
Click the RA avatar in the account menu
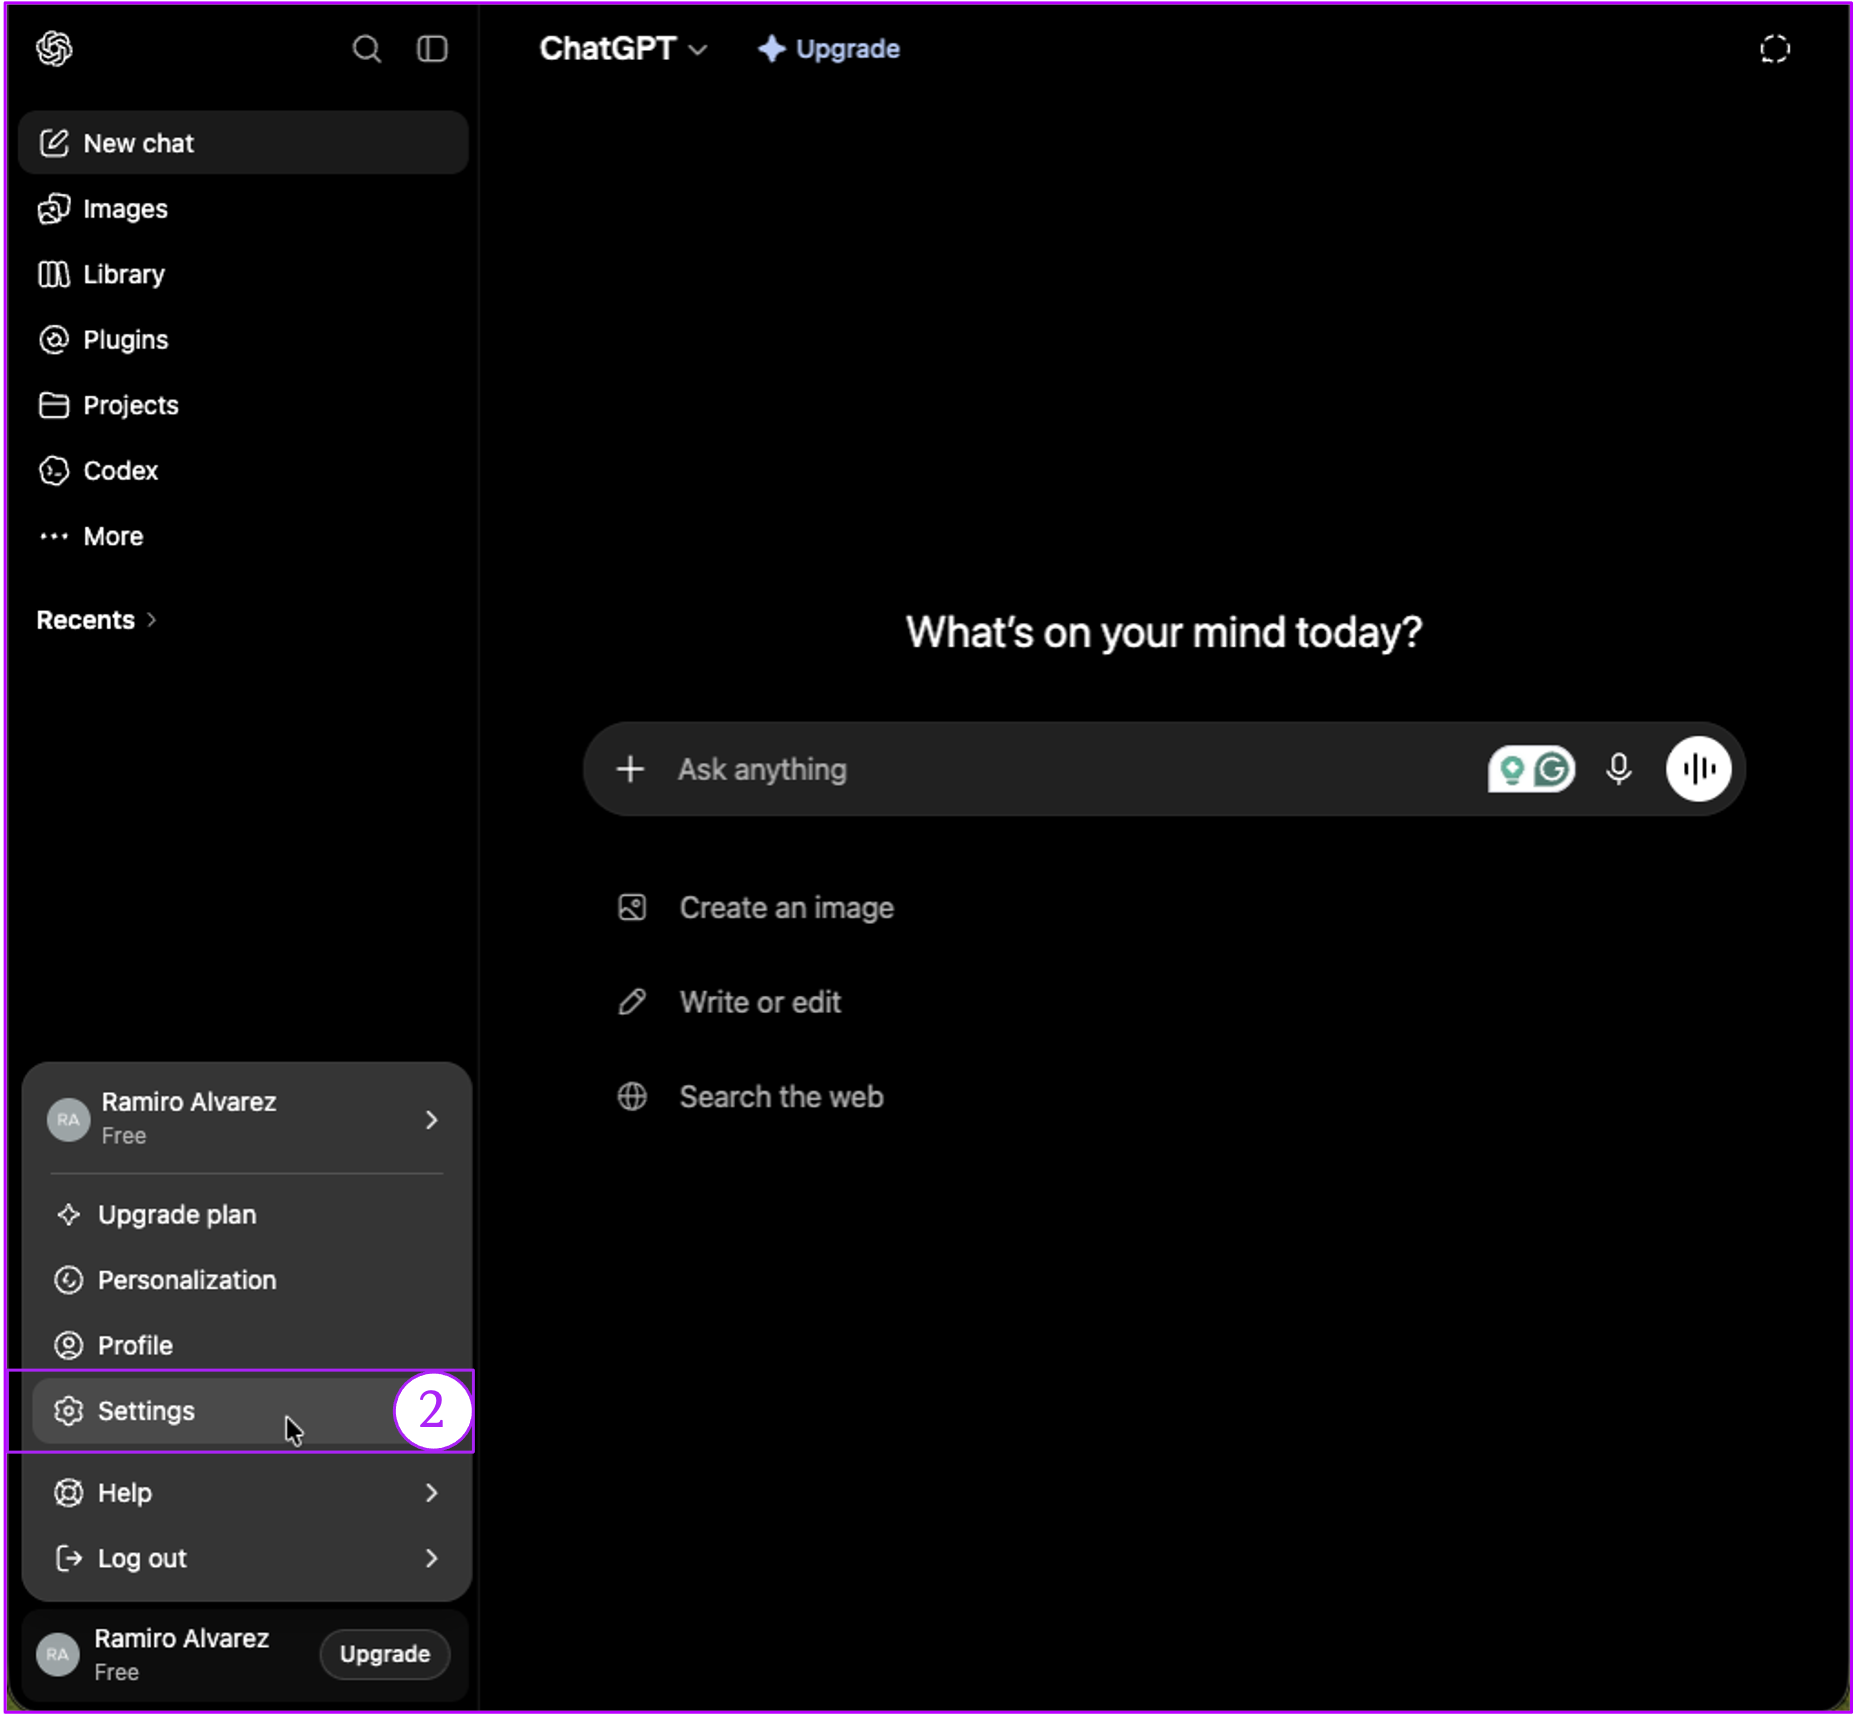(x=68, y=1119)
